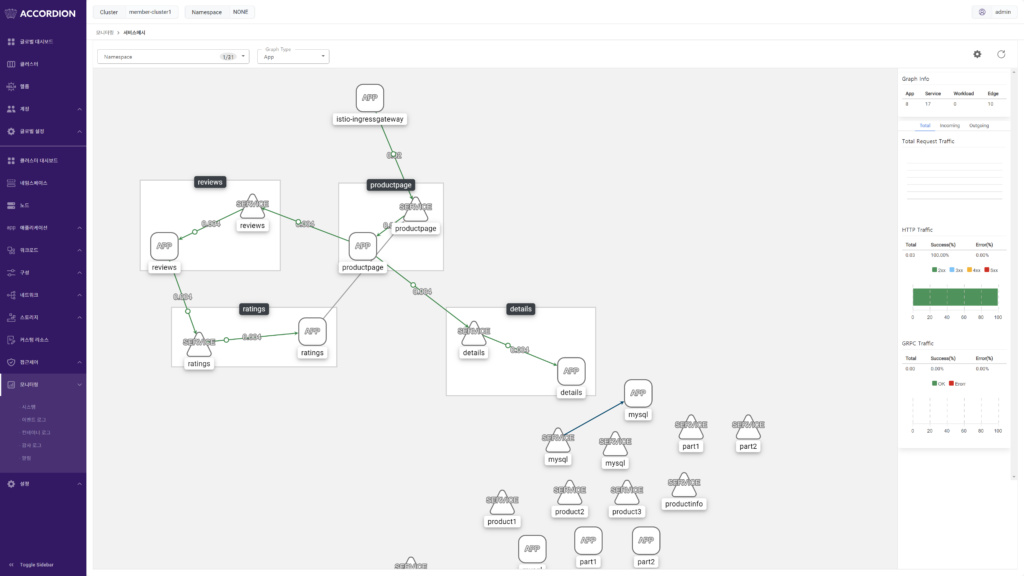The height and width of the screenshot is (576, 1024).
Task: Open the 커스텀 리소스 document icon
Action: [x=11, y=340]
